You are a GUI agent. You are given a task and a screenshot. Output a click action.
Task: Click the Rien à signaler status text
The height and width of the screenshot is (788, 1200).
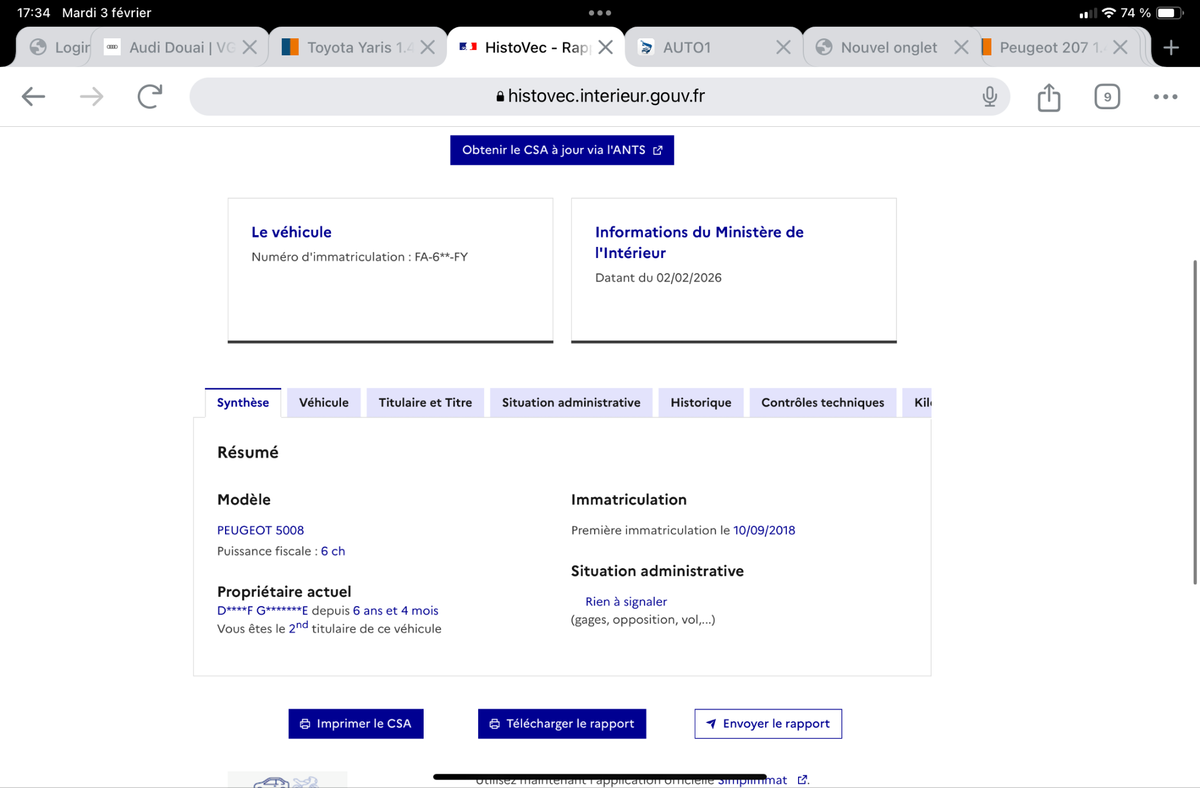click(626, 601)
